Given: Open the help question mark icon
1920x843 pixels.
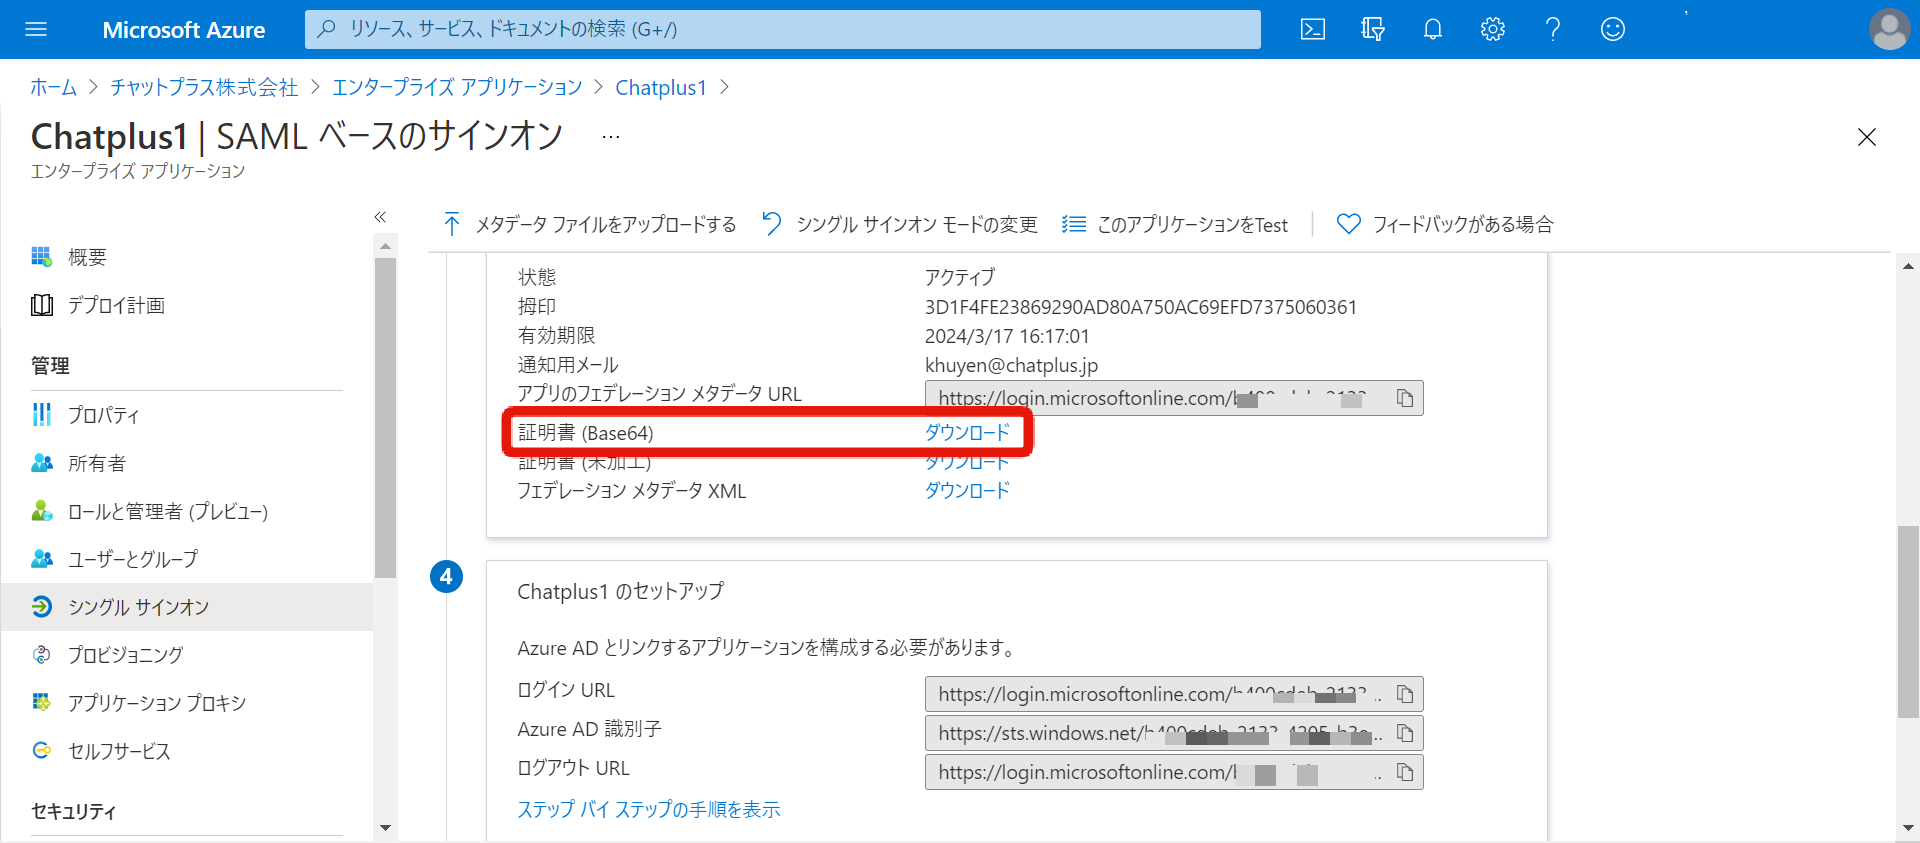Looking at the screenshot, I should click(1553, 29).
